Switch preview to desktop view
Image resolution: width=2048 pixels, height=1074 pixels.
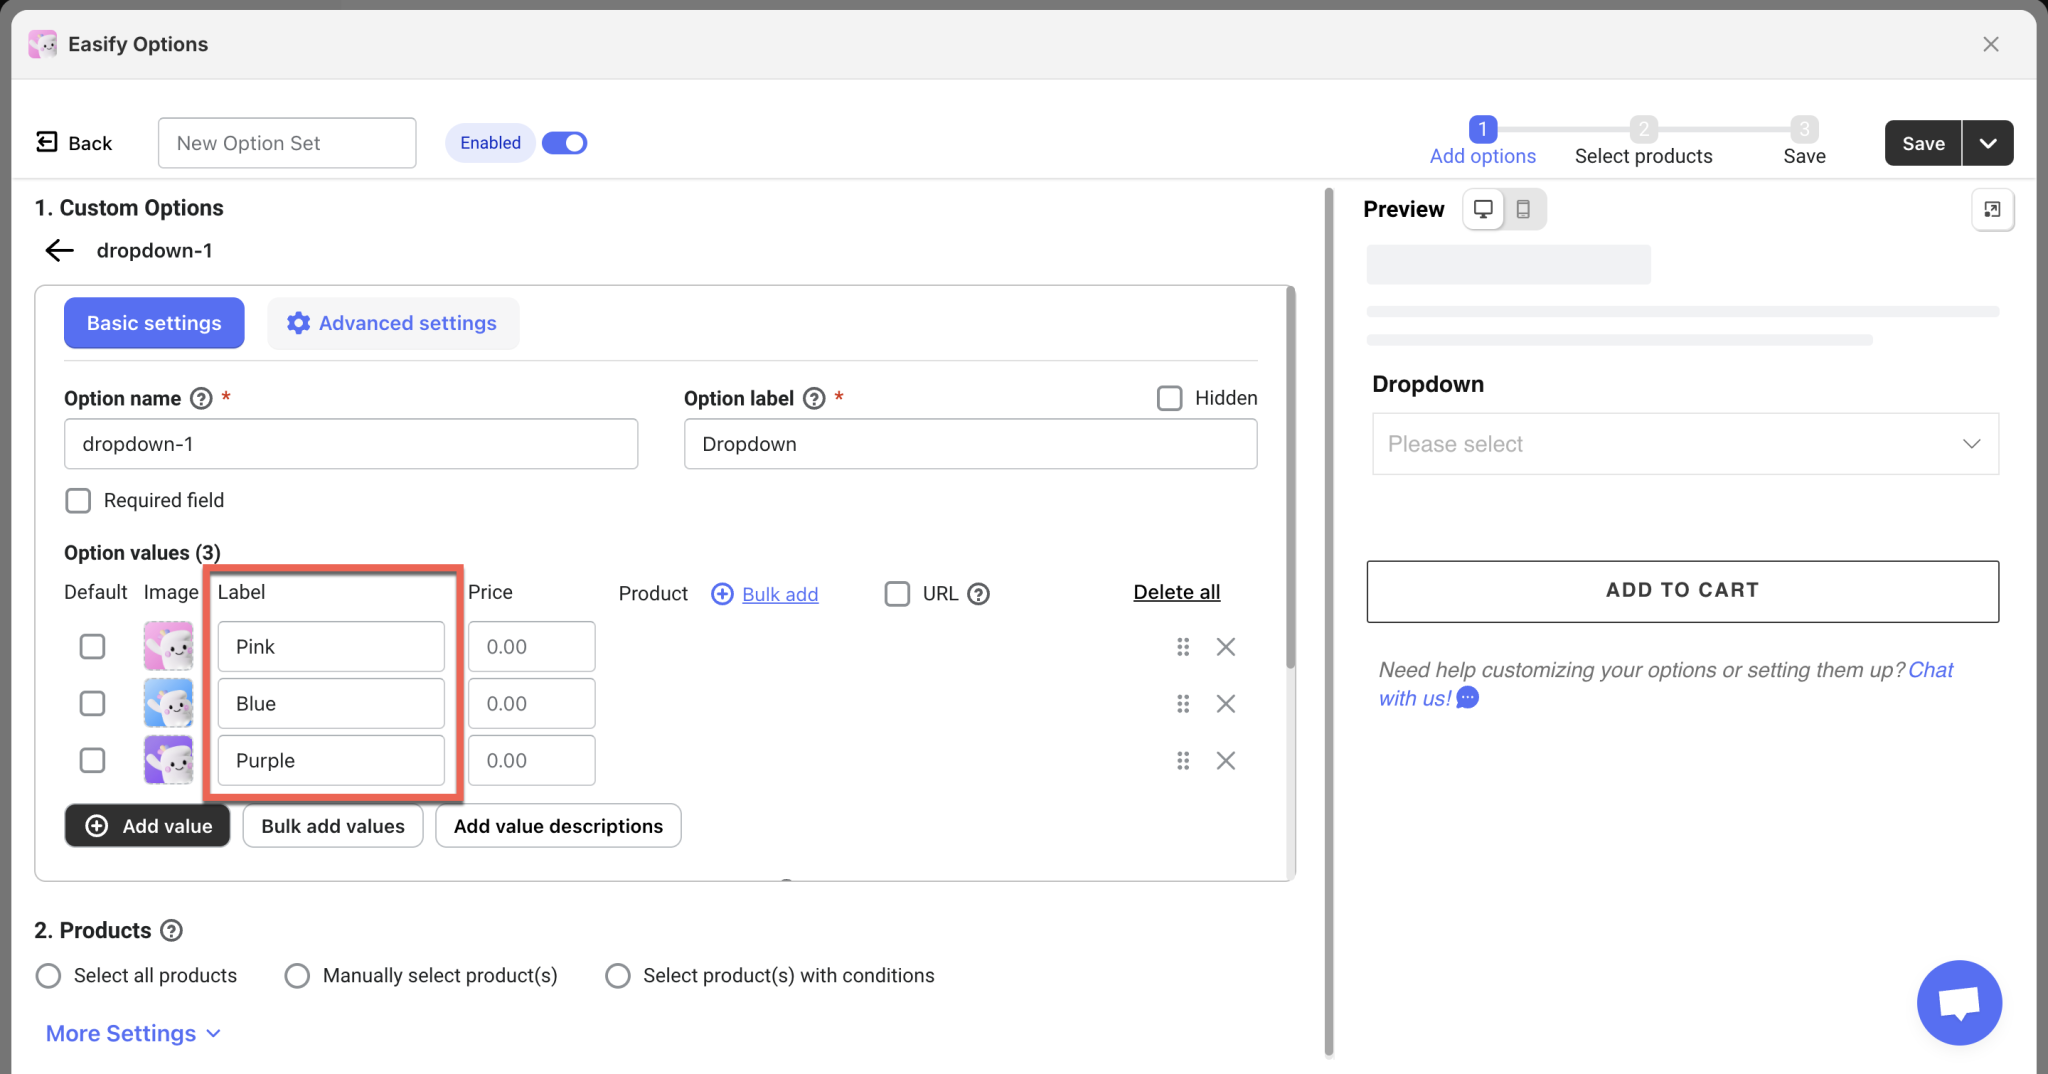1483,209
